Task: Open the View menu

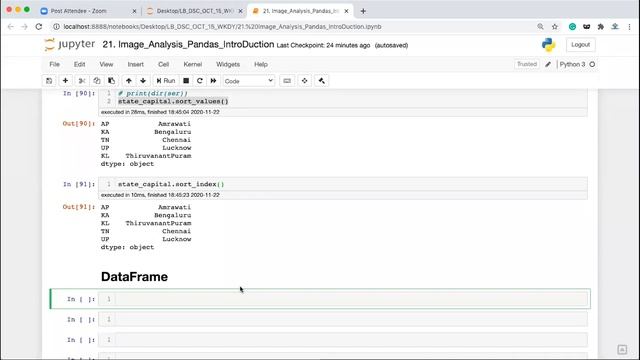Action: [x=106, y=64]
